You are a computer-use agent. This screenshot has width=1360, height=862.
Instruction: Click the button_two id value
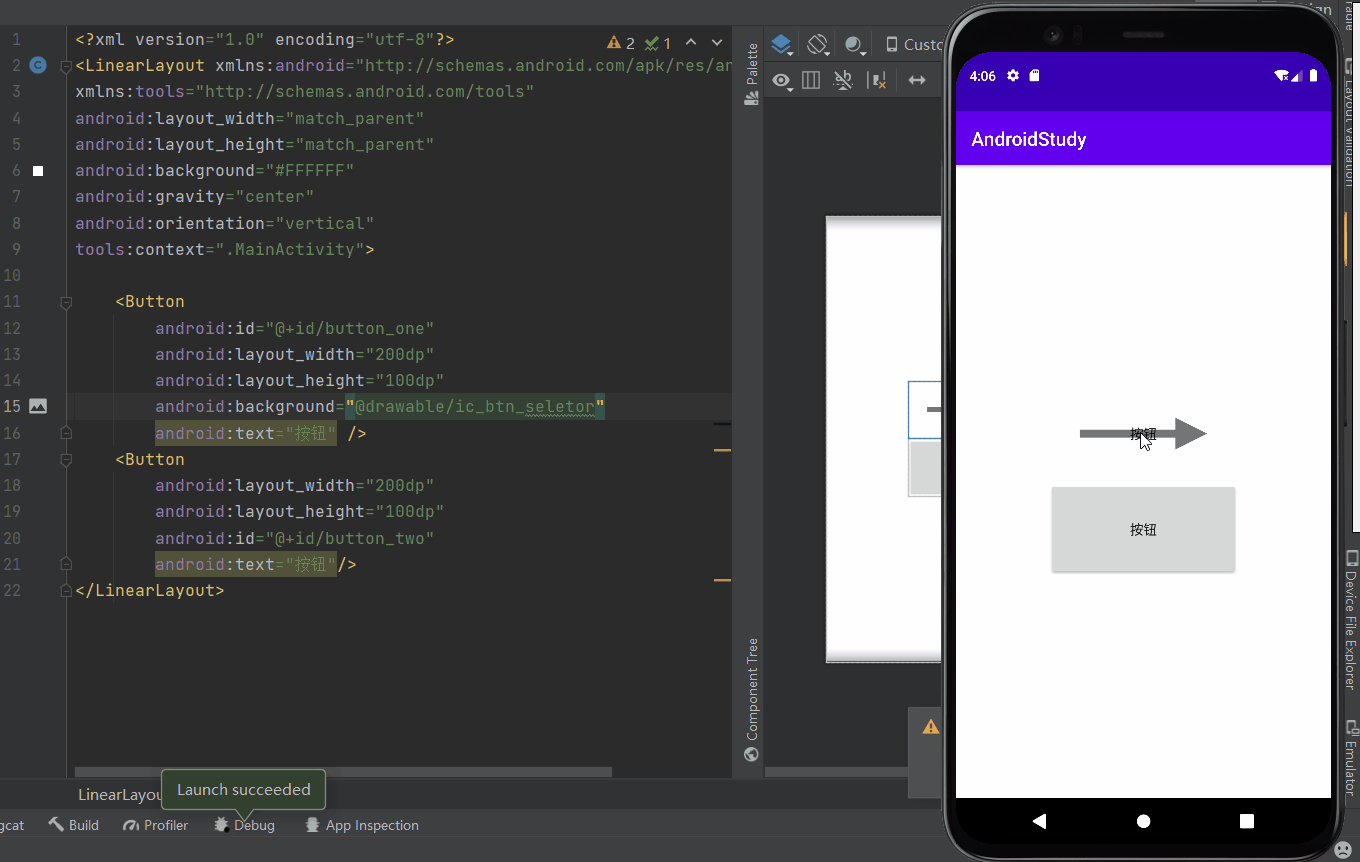(x=349, y=539)
